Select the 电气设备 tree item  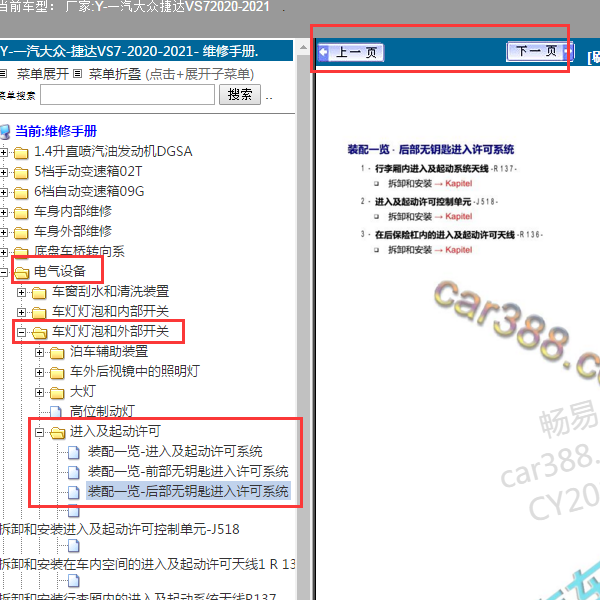pyautogui.click(x=60, y=272)
